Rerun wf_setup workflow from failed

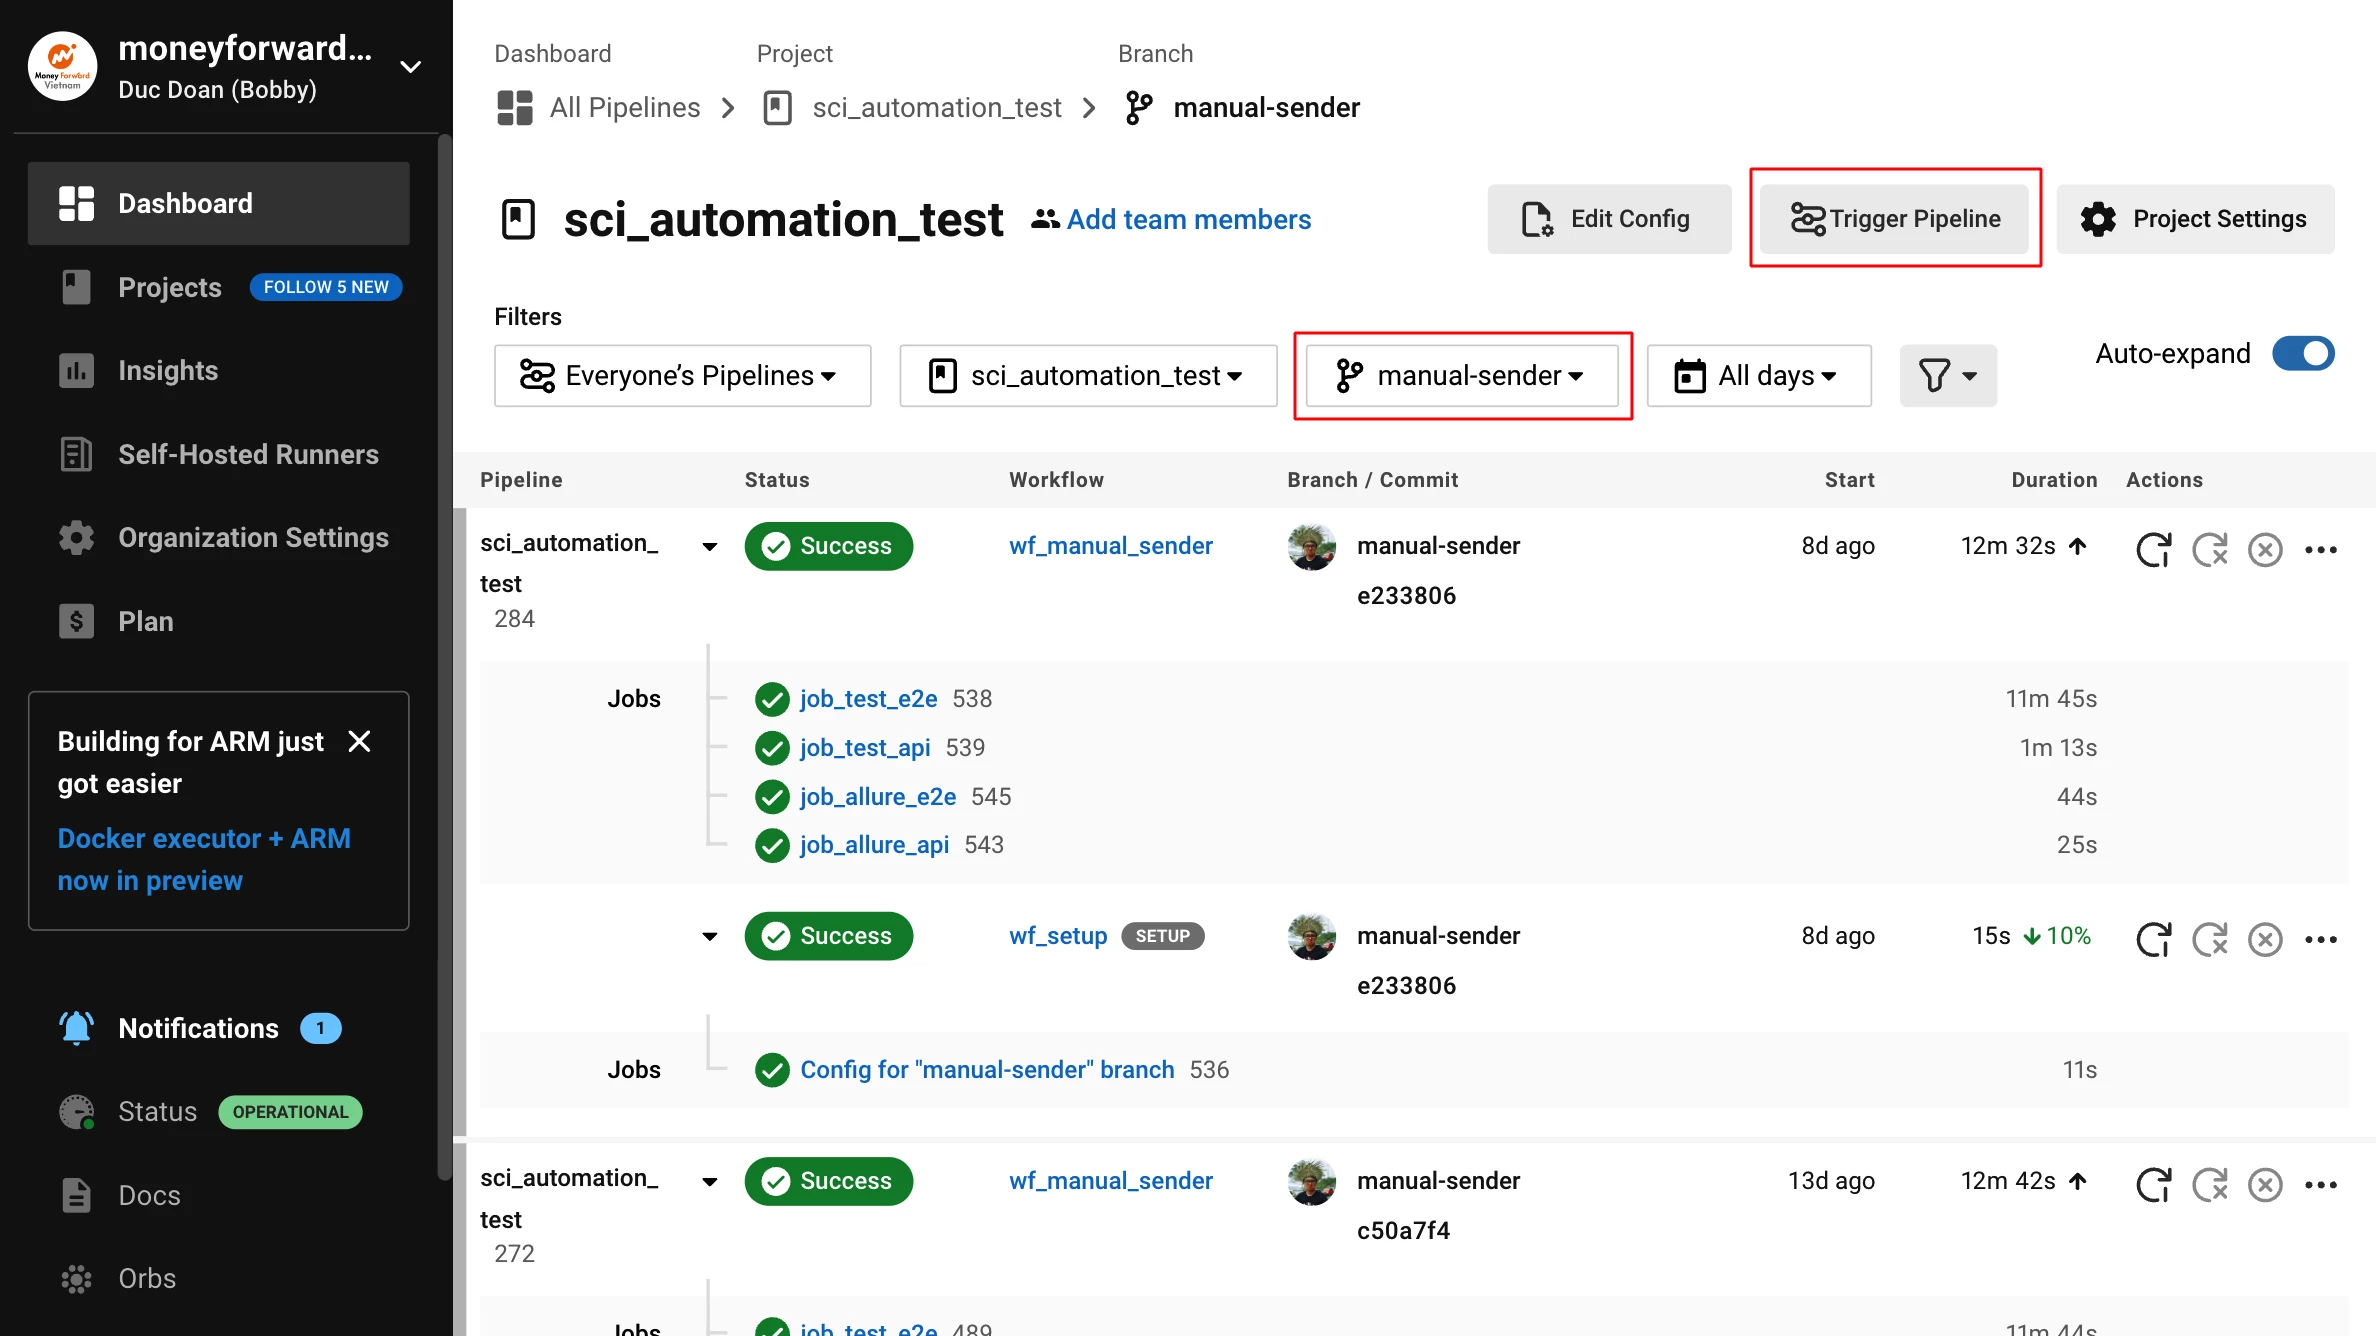pyautogui.click(x=2210, y=939)
